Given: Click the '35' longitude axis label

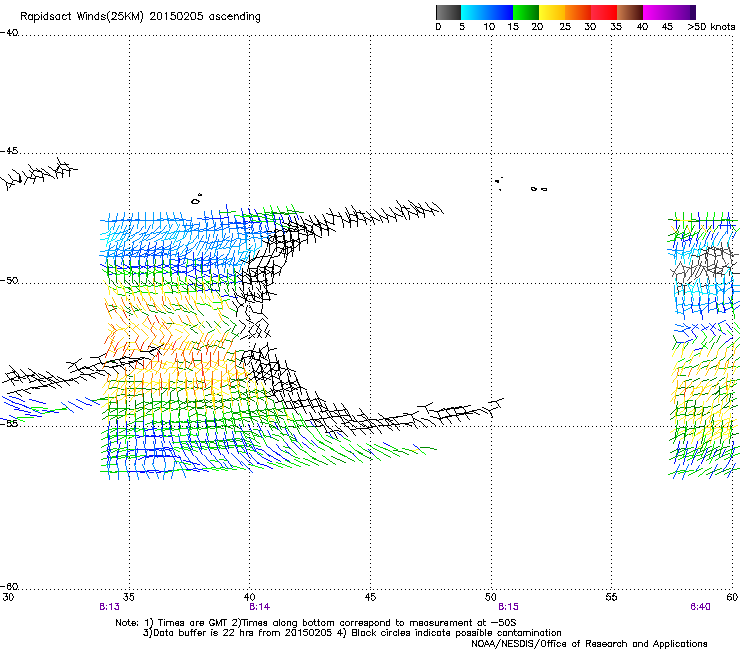Looking at the screenshot, I should point(129,597).
